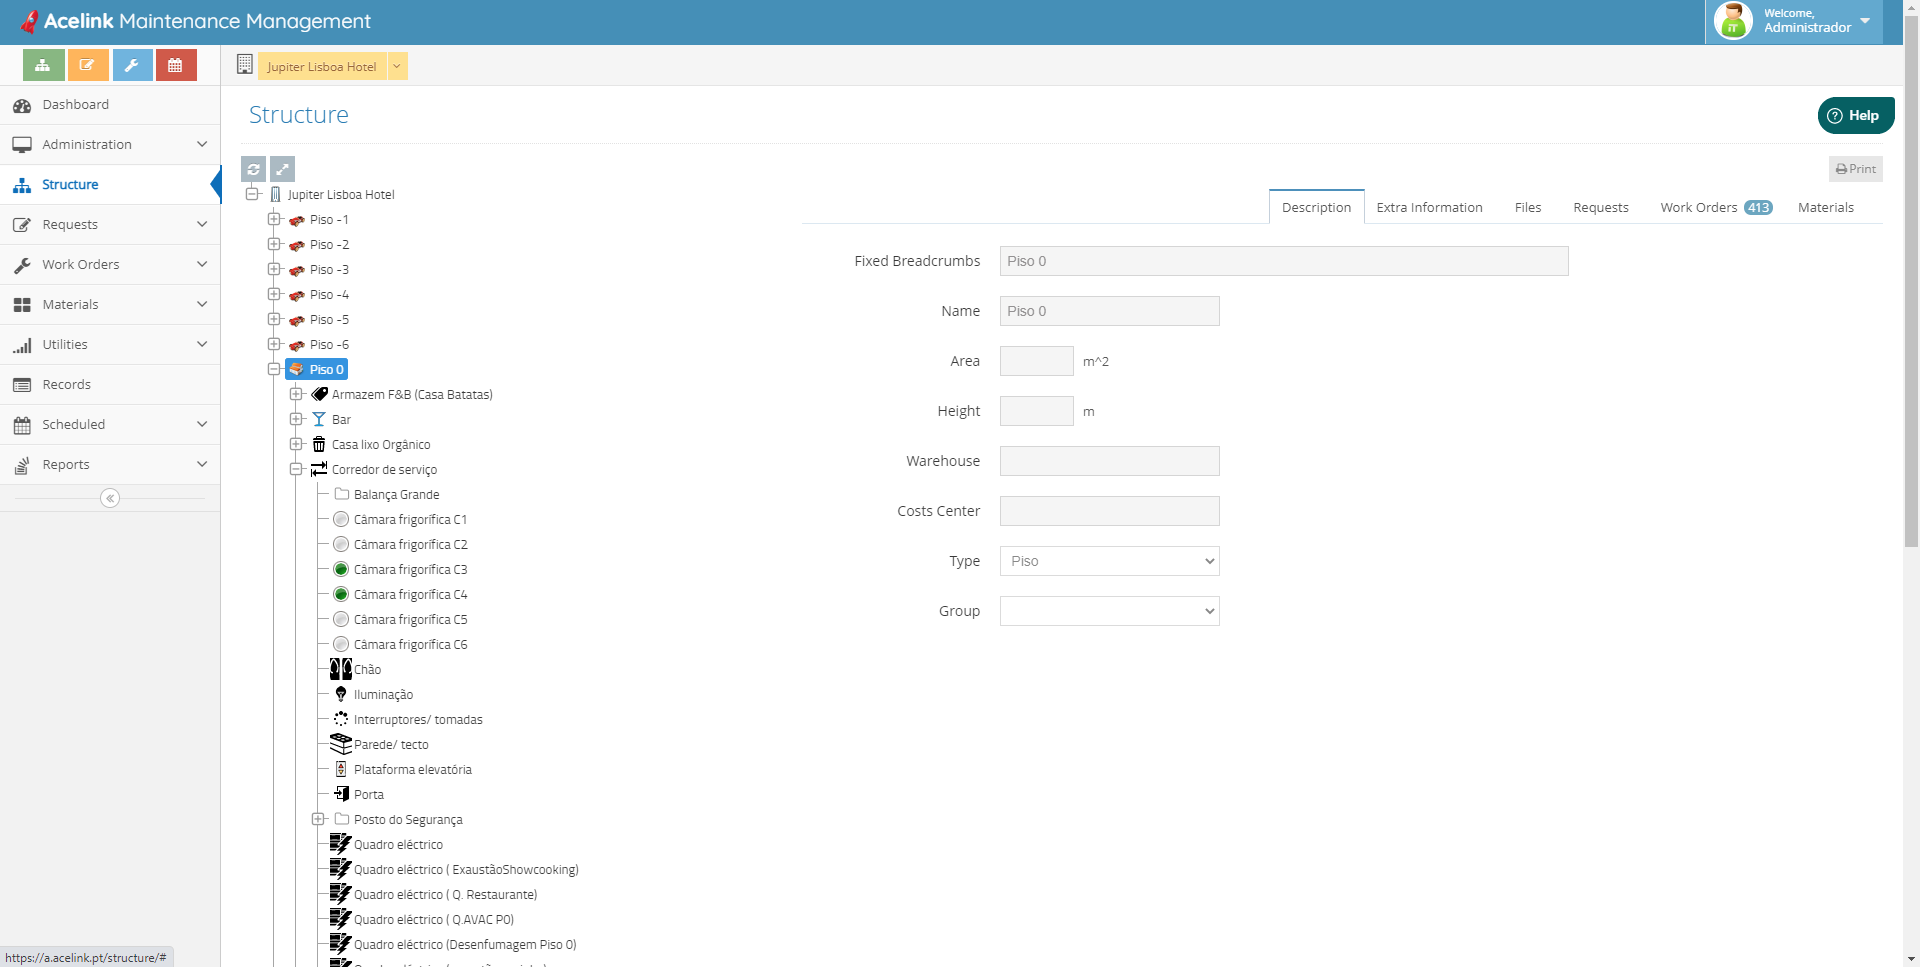
Task: Open the red calendar scheduled icon
Action: pyautogui.click(x=176, y=65)
